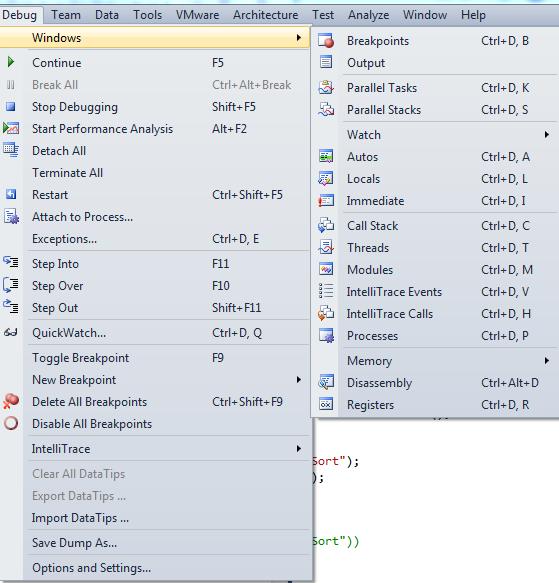559x583 pixels.
Task: Click the Attach to Process icon
Action: (11, 216)
